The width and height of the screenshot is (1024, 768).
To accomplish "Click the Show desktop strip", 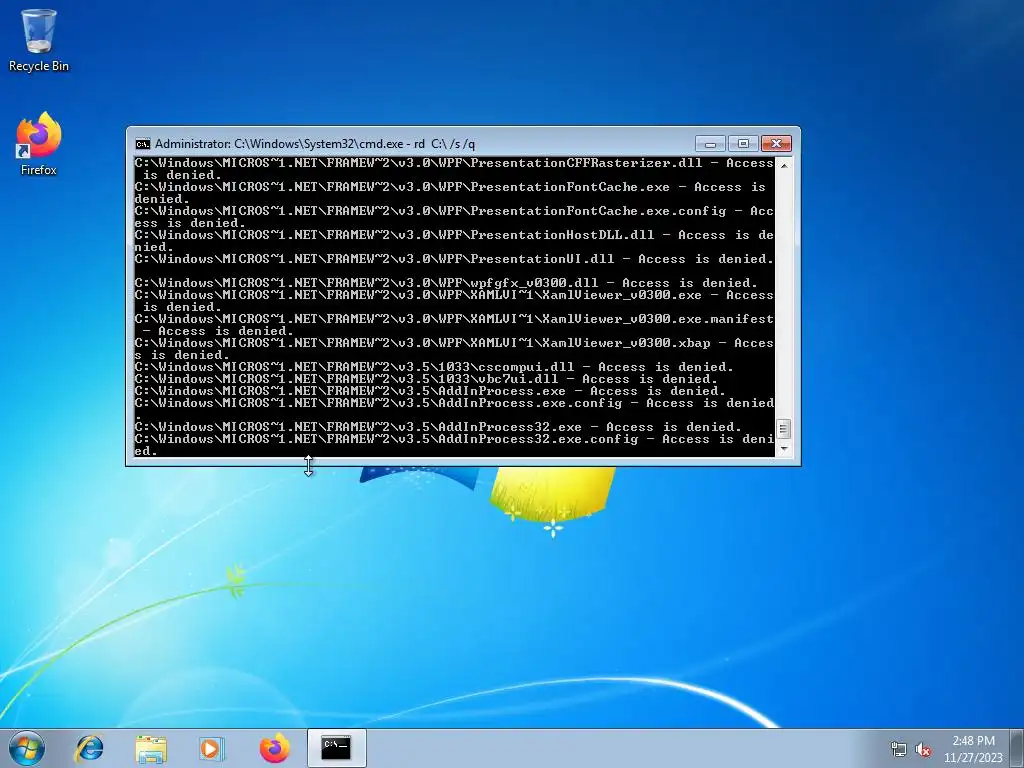I will pyautogui.click(x=1017, y=748).
